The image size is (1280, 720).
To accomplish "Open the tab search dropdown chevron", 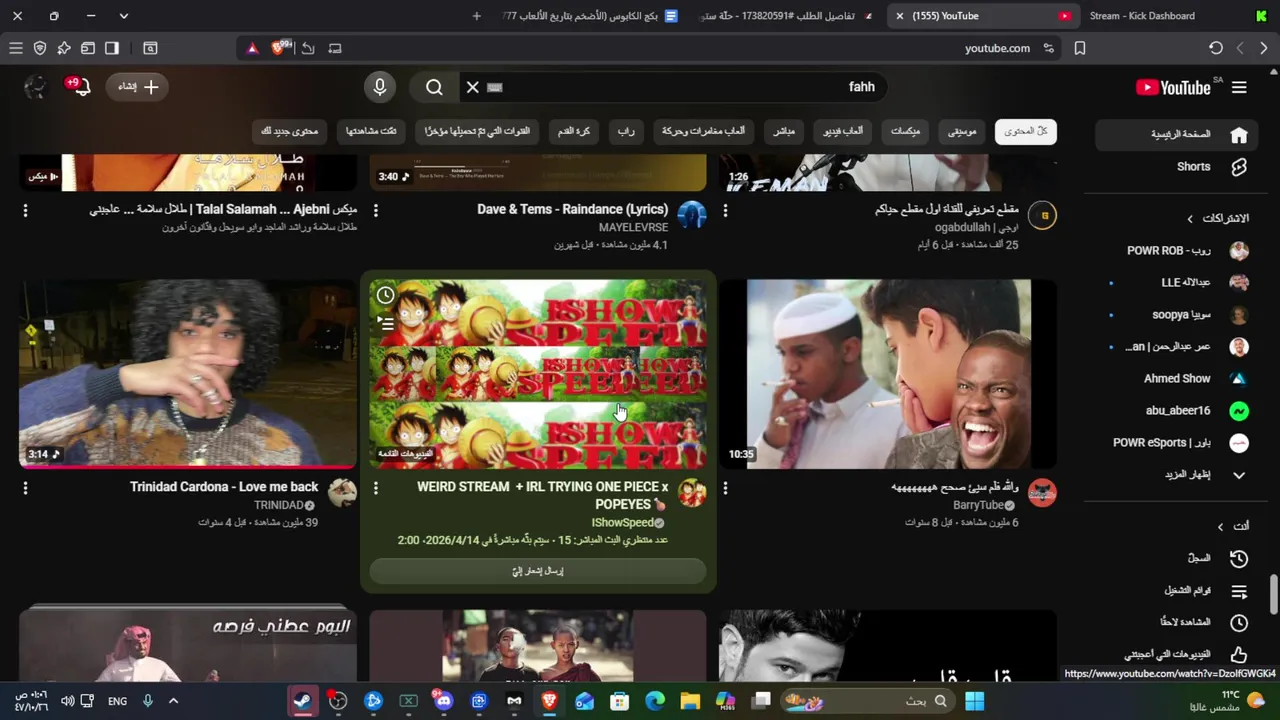I will pyautogui.click(x=123, y=16).
